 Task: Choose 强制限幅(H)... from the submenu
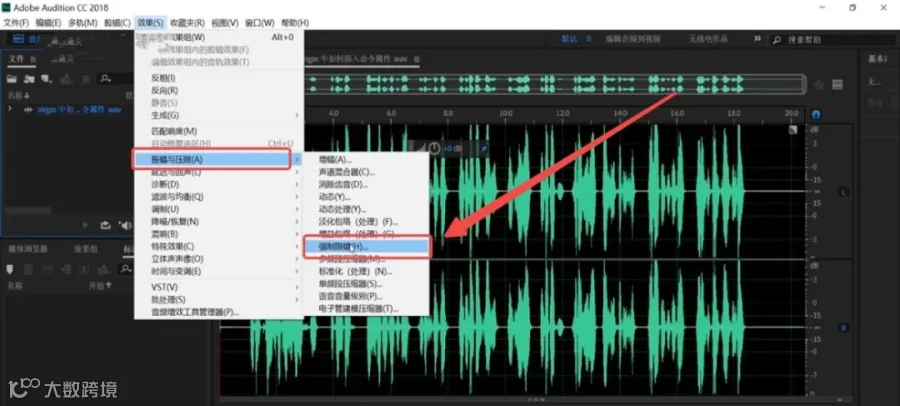pos(366,246)
